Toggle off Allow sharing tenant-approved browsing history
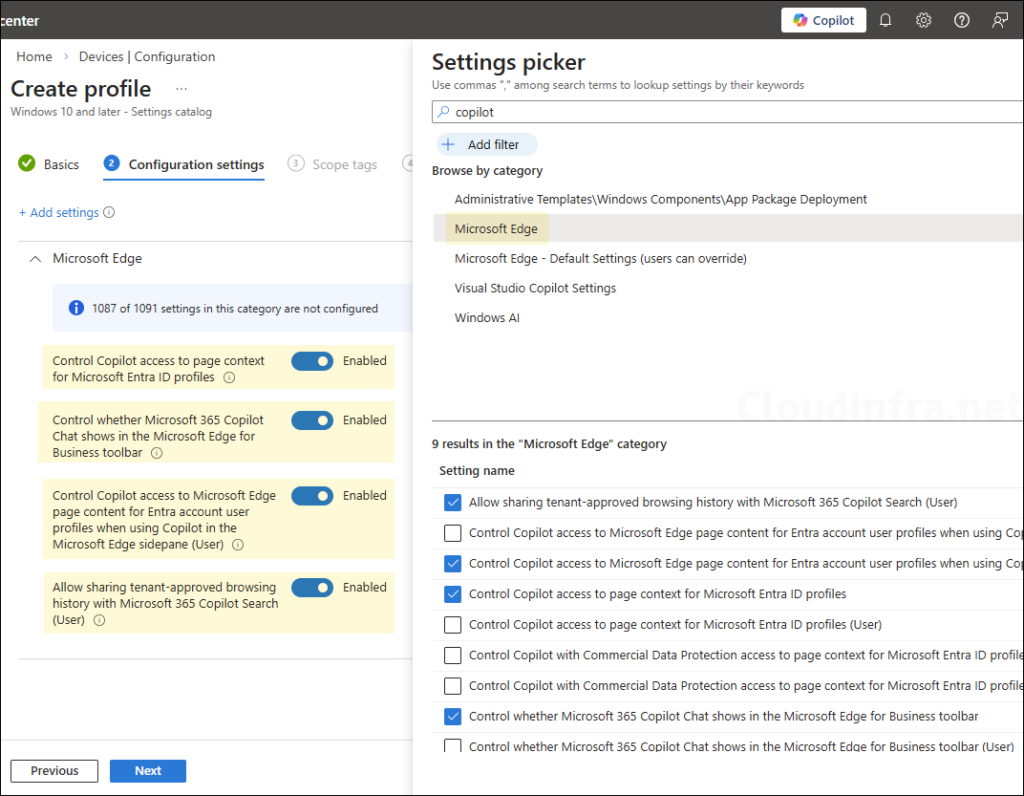Screen dimensions: 1024x796 click(312, 588)
